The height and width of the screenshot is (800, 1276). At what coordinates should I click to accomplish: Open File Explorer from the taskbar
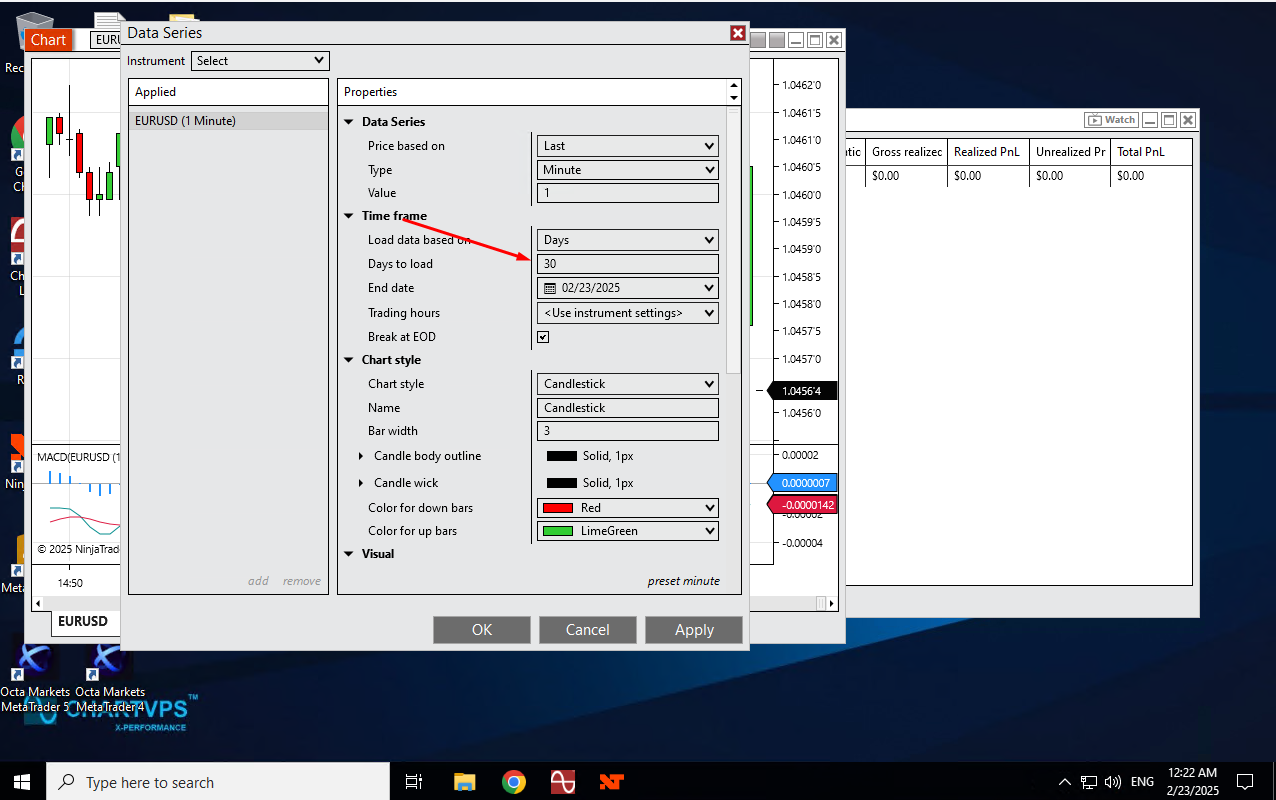pos(464,782)
